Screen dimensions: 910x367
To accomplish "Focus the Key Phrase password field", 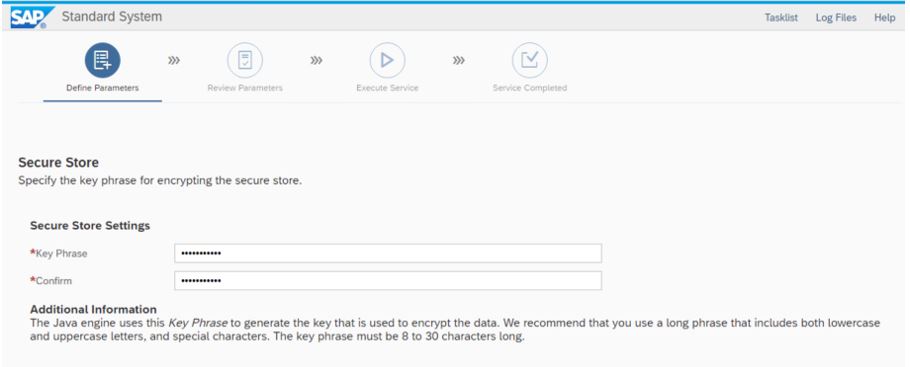I will click(x=388, y=253).
